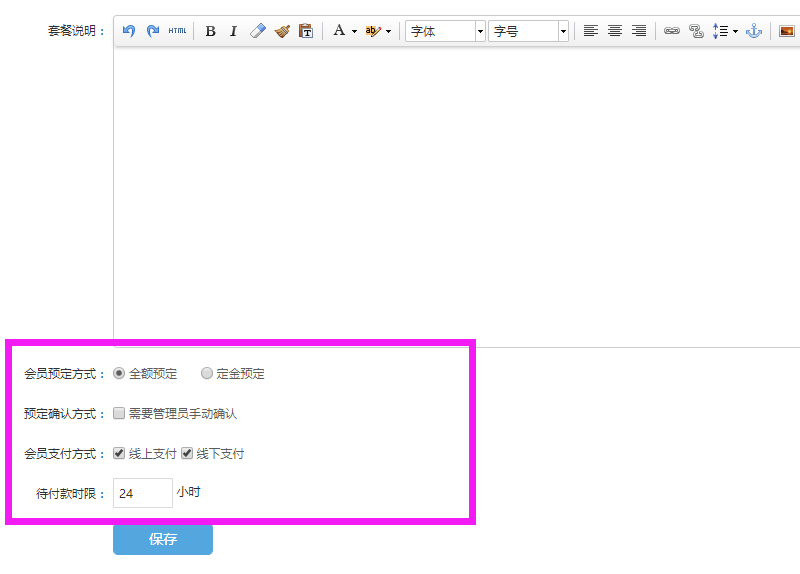Select the format painter brush icon
Image resolution: width=800 pixels, height=574 pixels.
(282, 31)
